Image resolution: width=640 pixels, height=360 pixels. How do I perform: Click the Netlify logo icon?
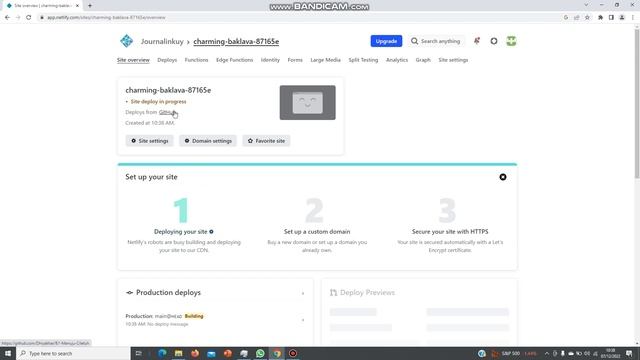127,41
